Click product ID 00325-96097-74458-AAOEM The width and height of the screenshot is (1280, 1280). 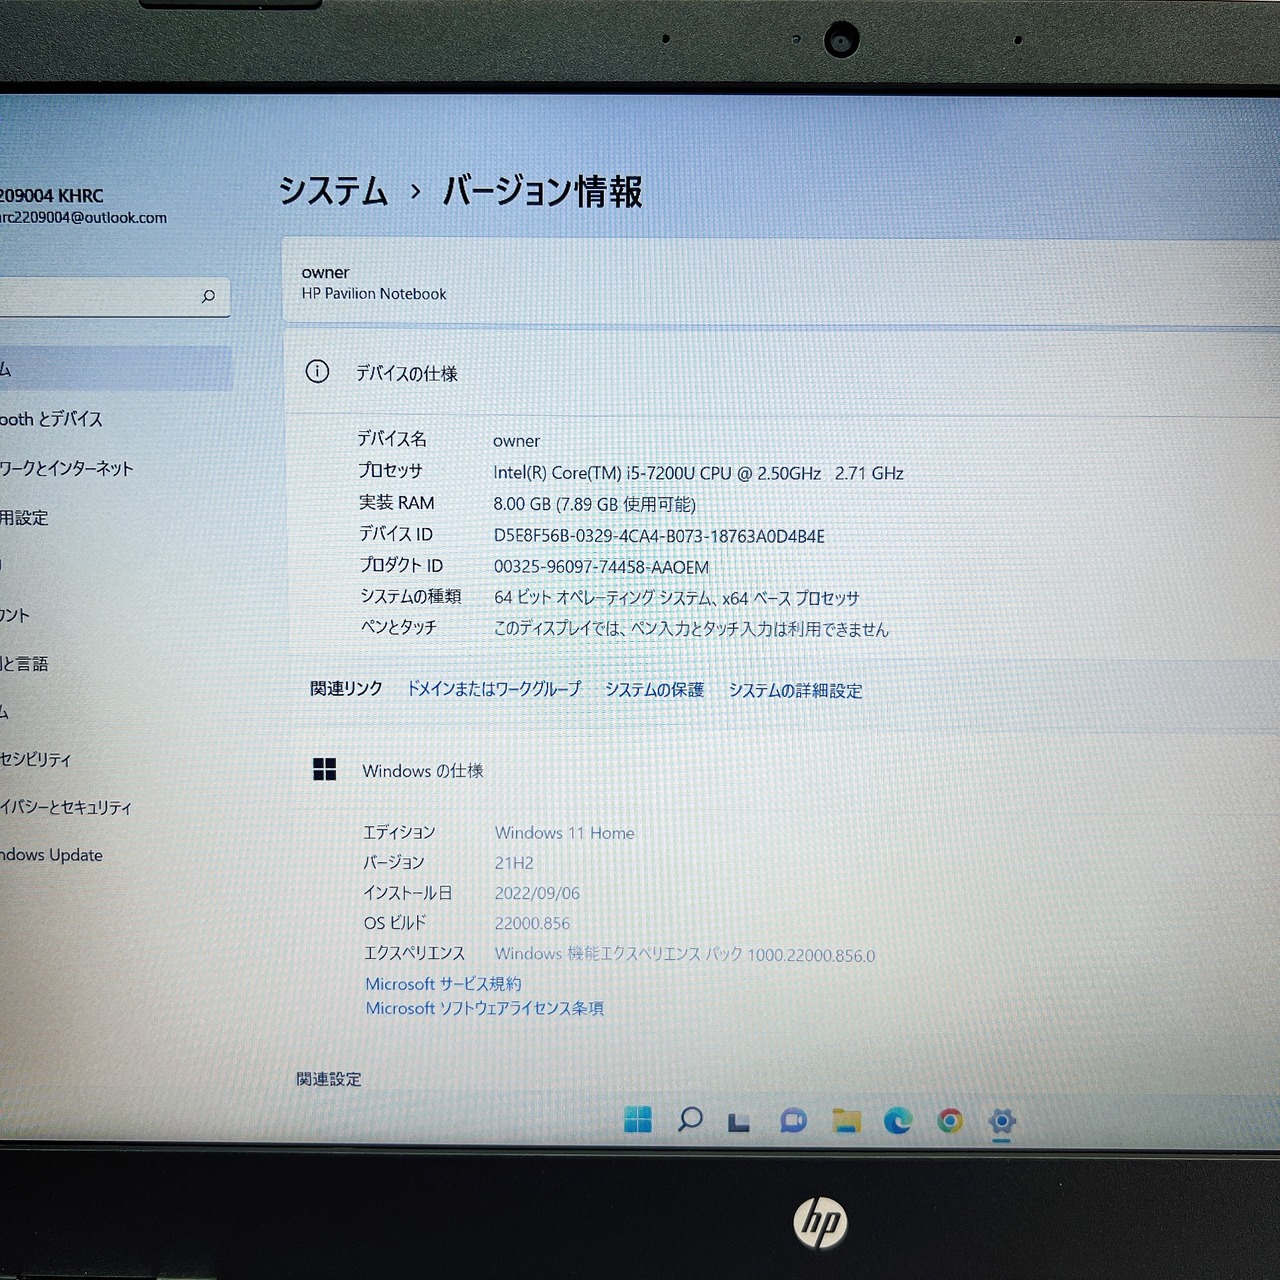pos(601,567)
